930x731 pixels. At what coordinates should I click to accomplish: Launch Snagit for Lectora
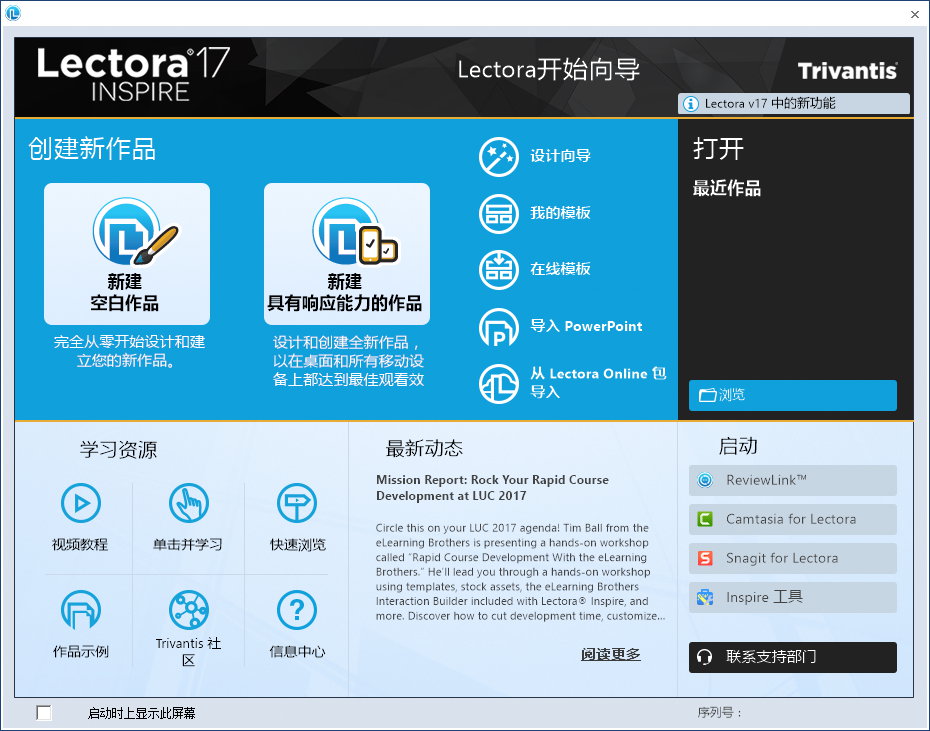(x=792, y=558)
